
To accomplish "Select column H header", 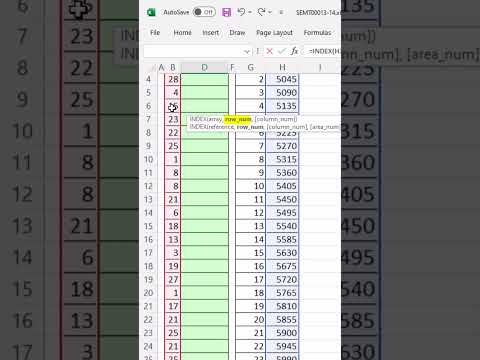I will tap(282, 68).
